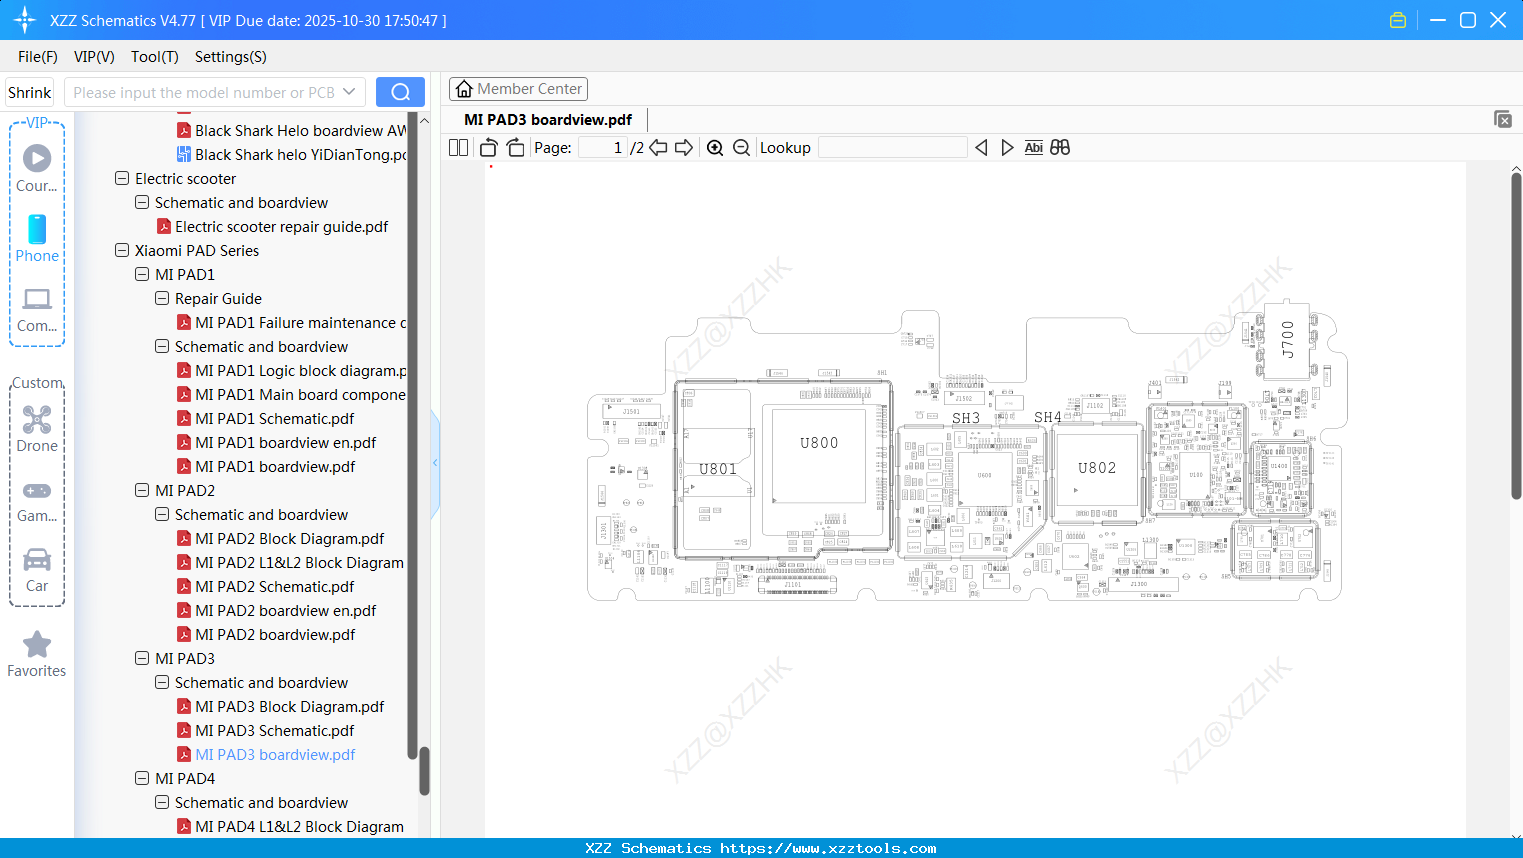
Task: Open MI PAD3 Block Diagram.pdf
Action: point(290,706)
